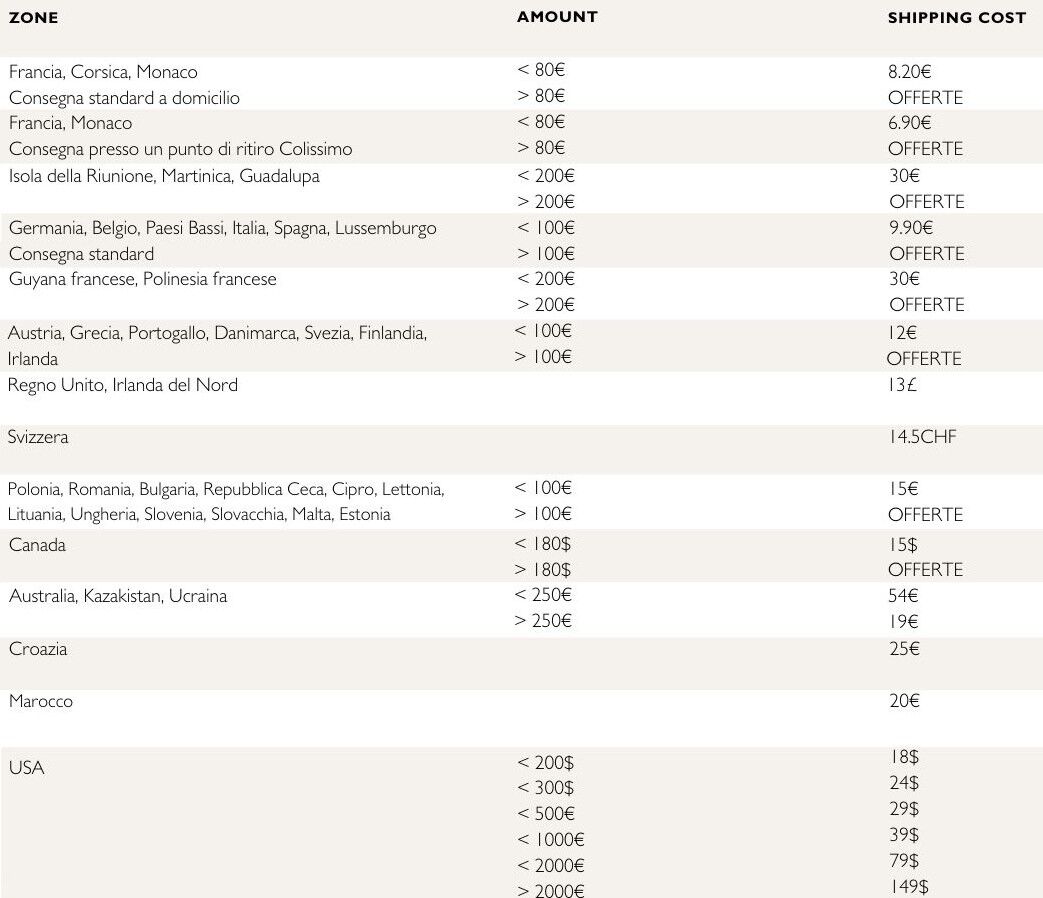Image resolution: width=1043 pixels, height=898 pixels.
Task: Select the USA zone label
Action: tap(27, 768)
